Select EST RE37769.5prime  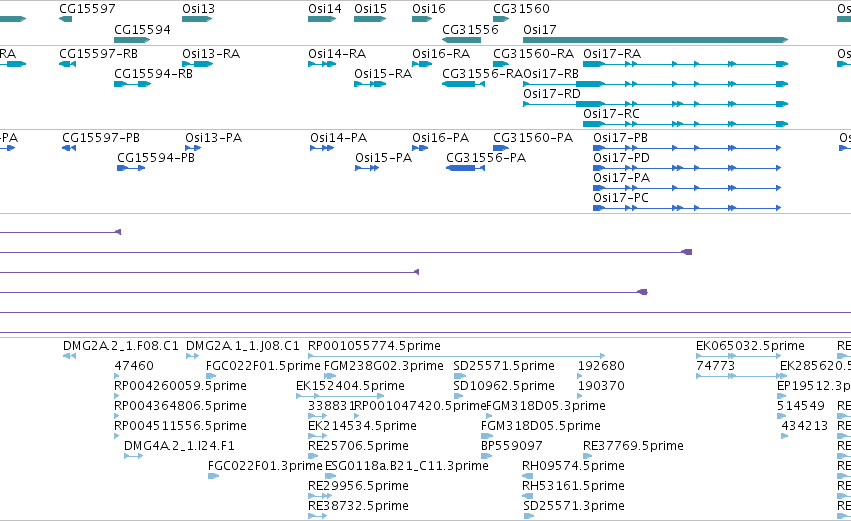click(x=633, y=447)
